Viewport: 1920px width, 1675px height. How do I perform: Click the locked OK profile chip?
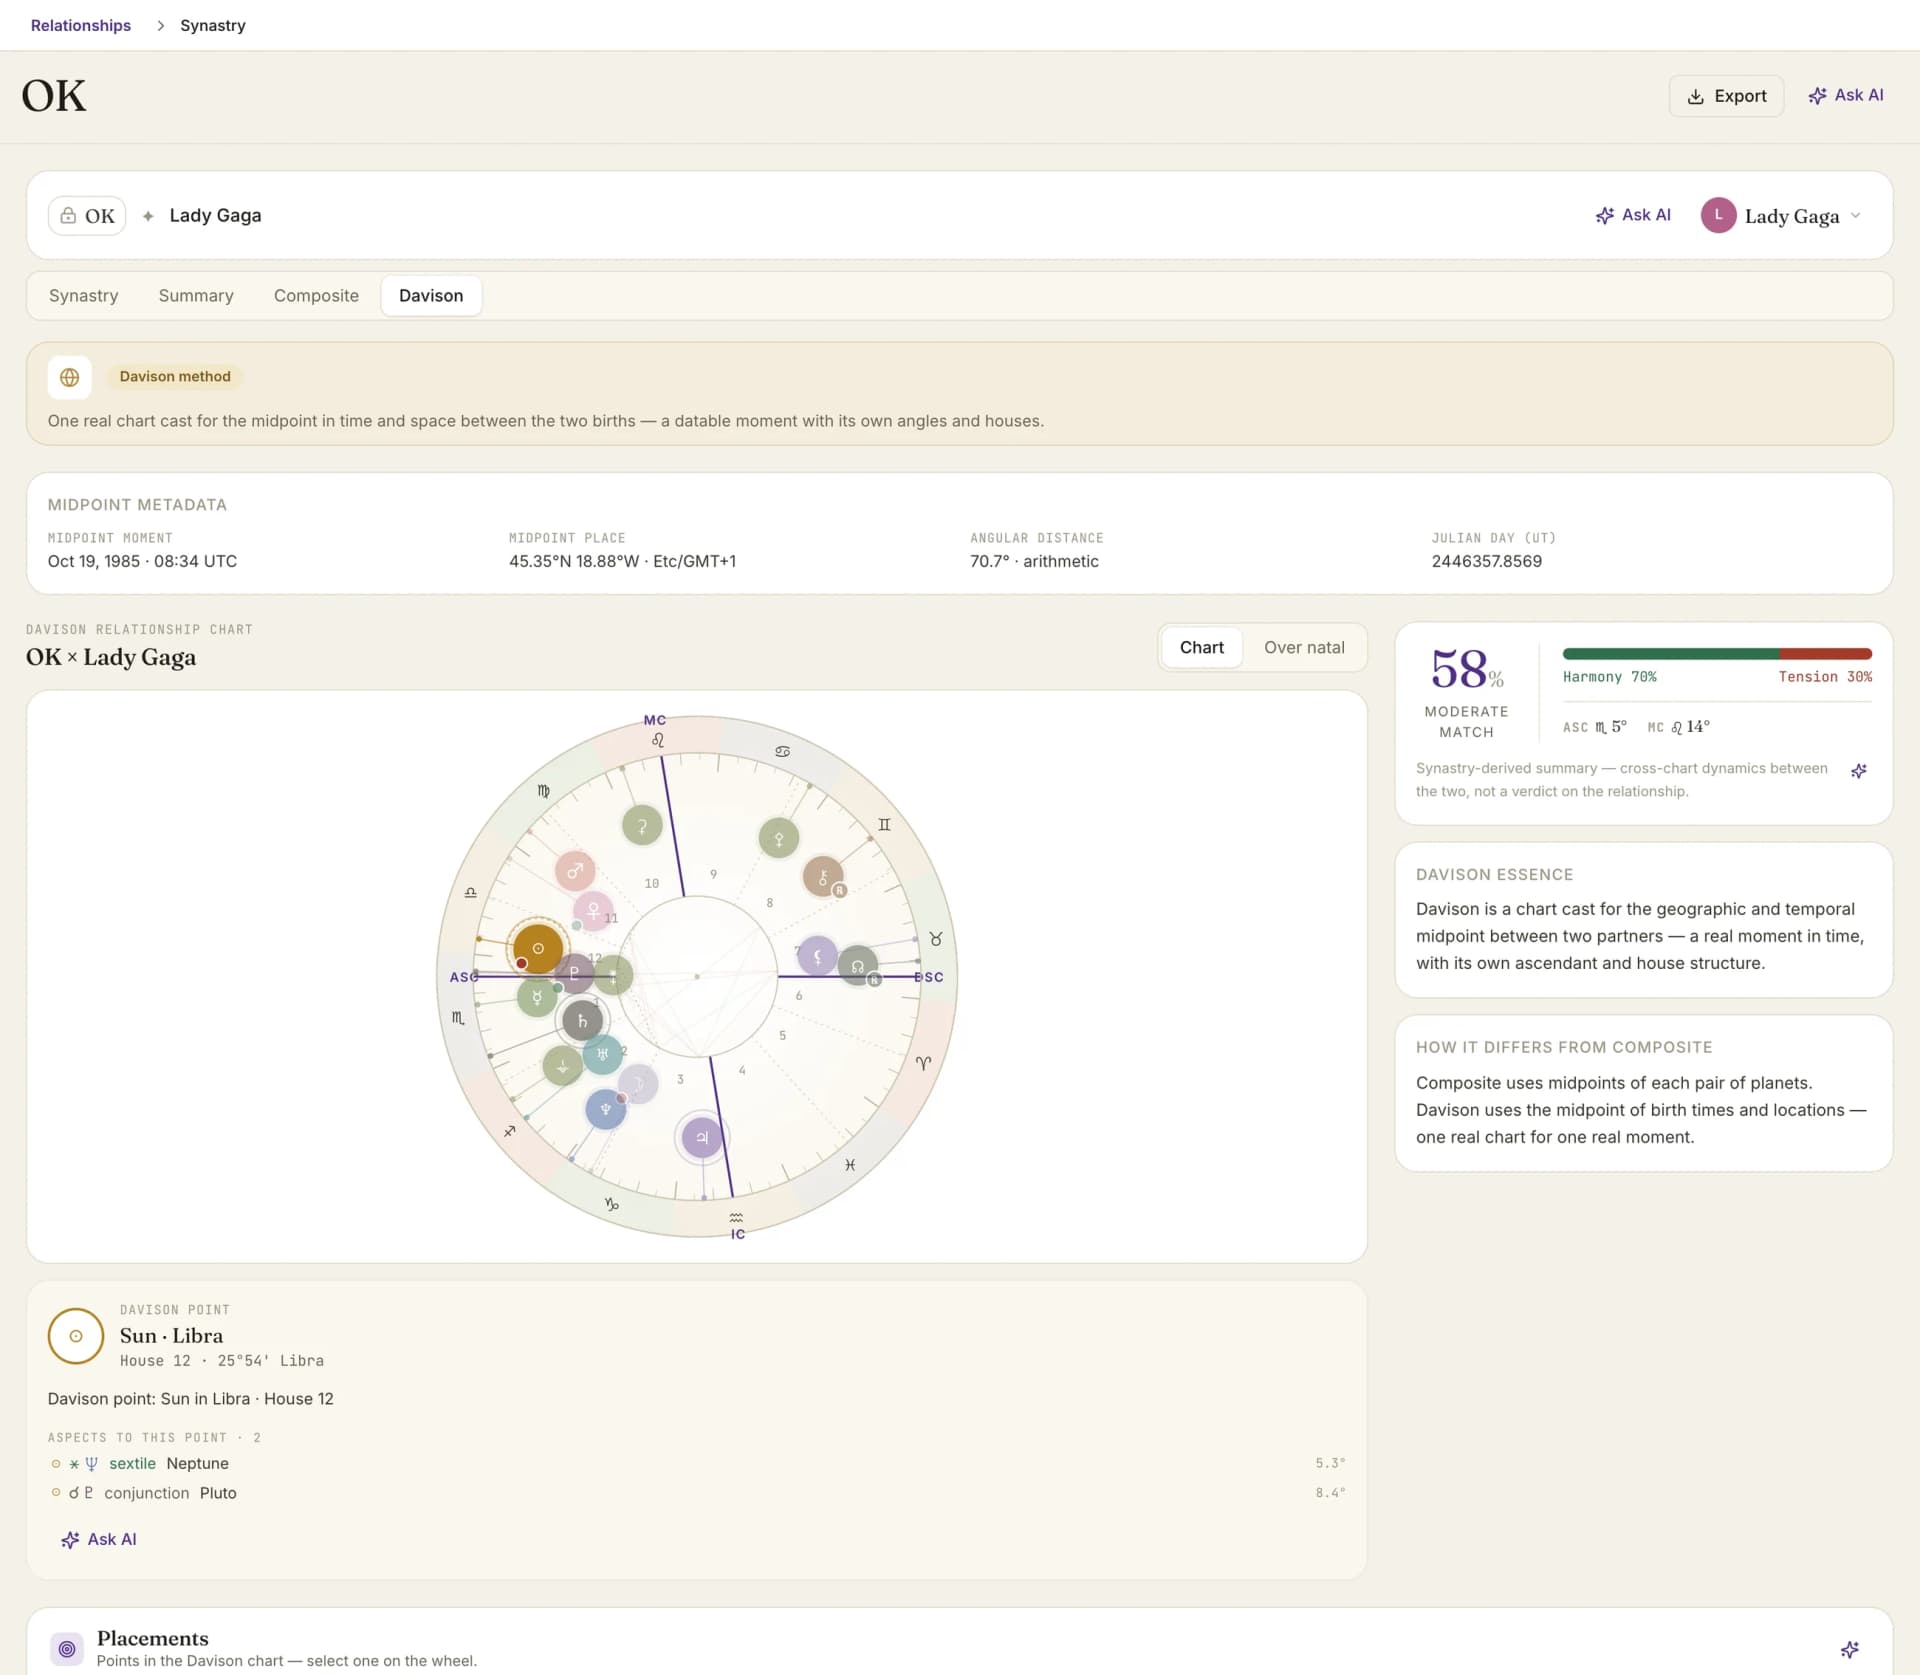point(87,216)
